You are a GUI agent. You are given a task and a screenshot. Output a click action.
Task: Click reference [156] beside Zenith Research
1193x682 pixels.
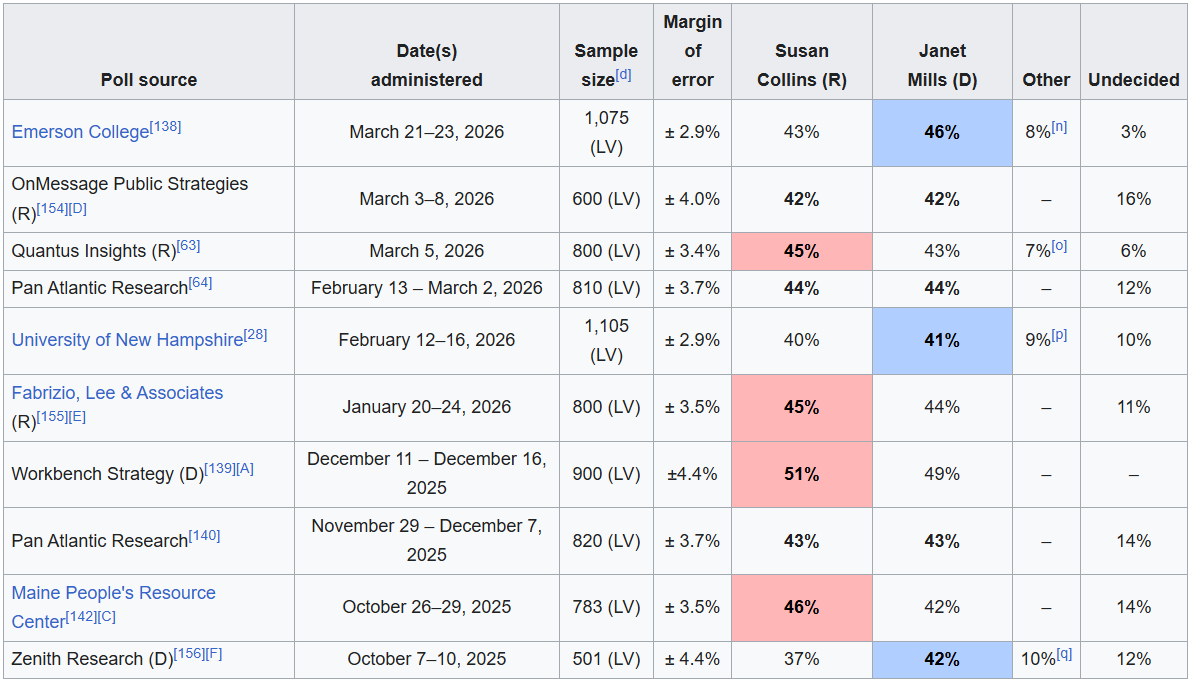click(188, 654)
